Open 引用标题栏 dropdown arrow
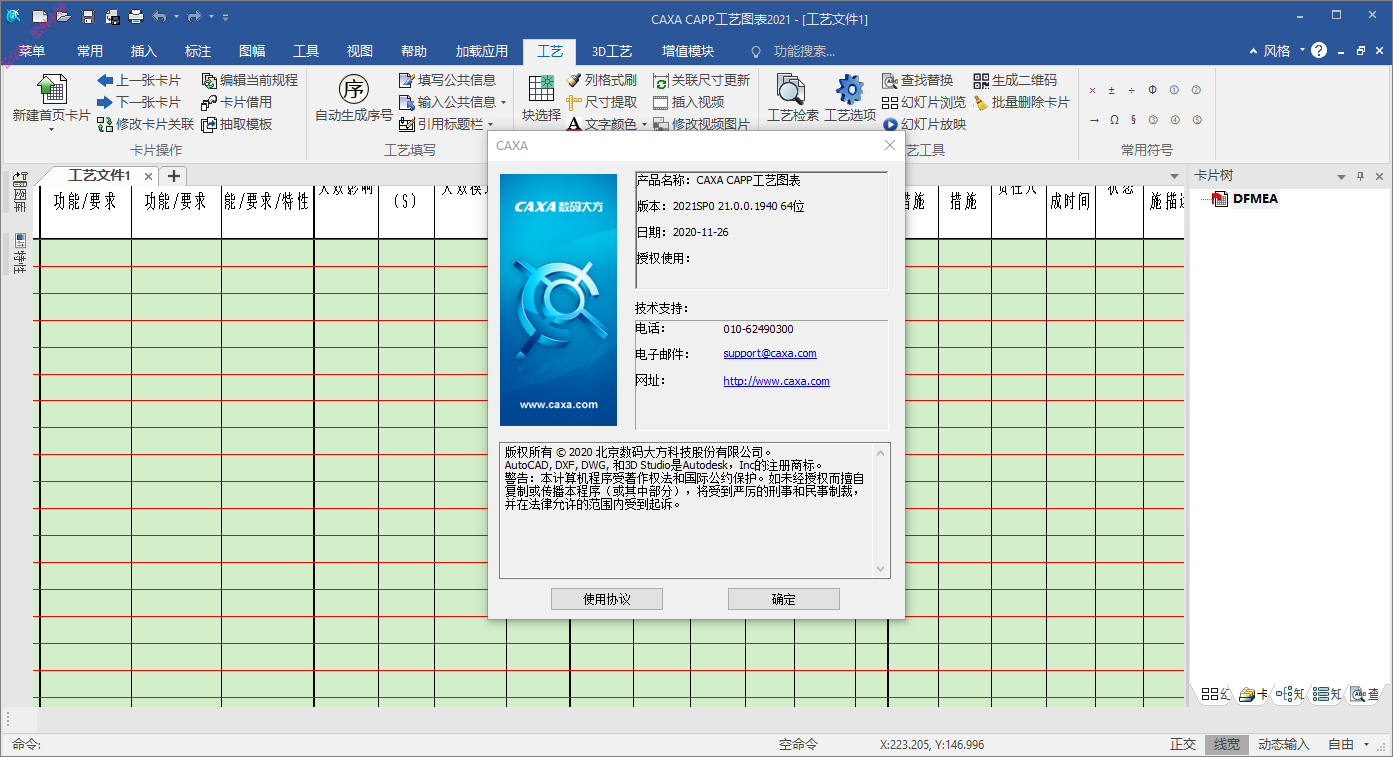This screenshot has width=1393, height=757. [490, 124]
